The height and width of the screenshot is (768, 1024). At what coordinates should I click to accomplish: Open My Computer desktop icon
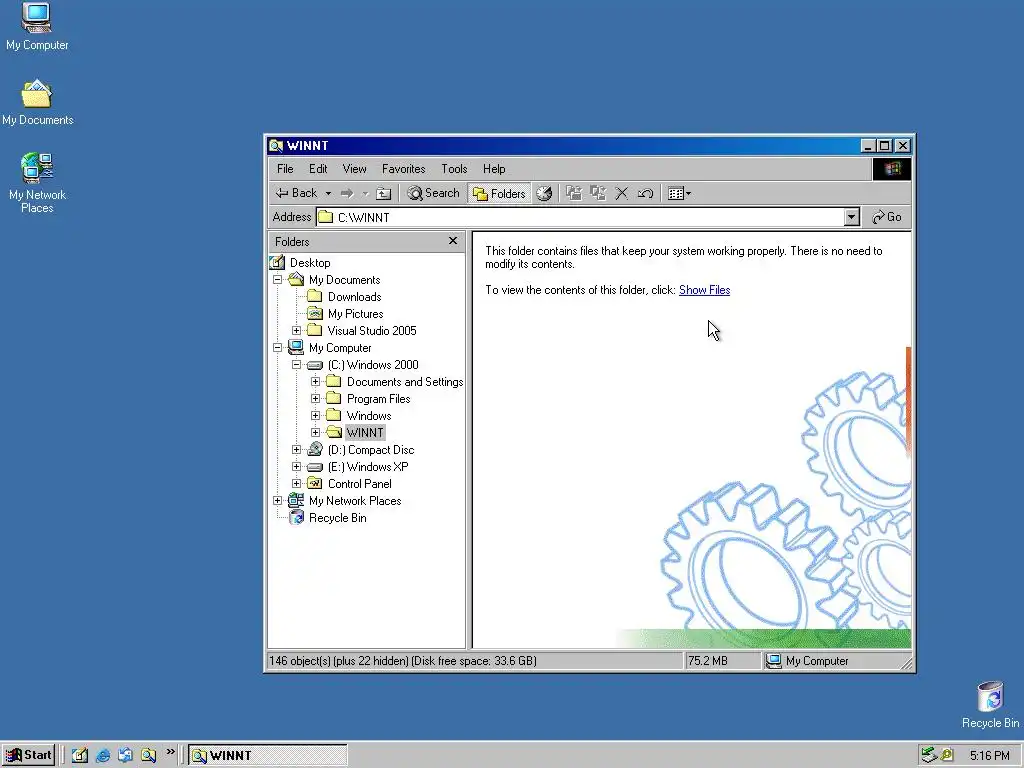click(37, 26)
